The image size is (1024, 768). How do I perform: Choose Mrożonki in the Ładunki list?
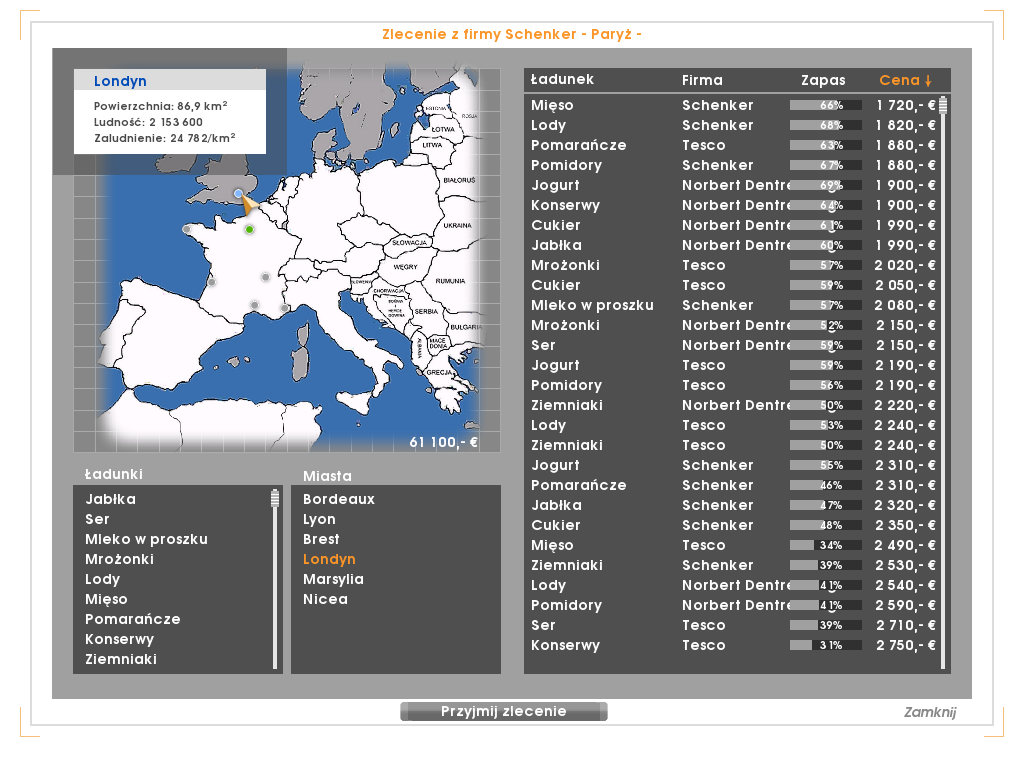[120, 559]
